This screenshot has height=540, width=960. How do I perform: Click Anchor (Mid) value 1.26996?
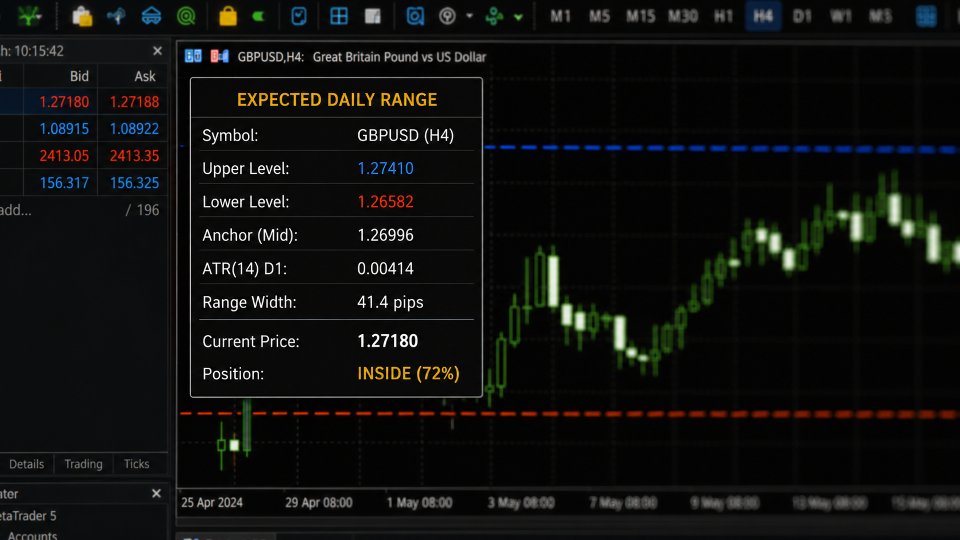[x=385, y=235]
